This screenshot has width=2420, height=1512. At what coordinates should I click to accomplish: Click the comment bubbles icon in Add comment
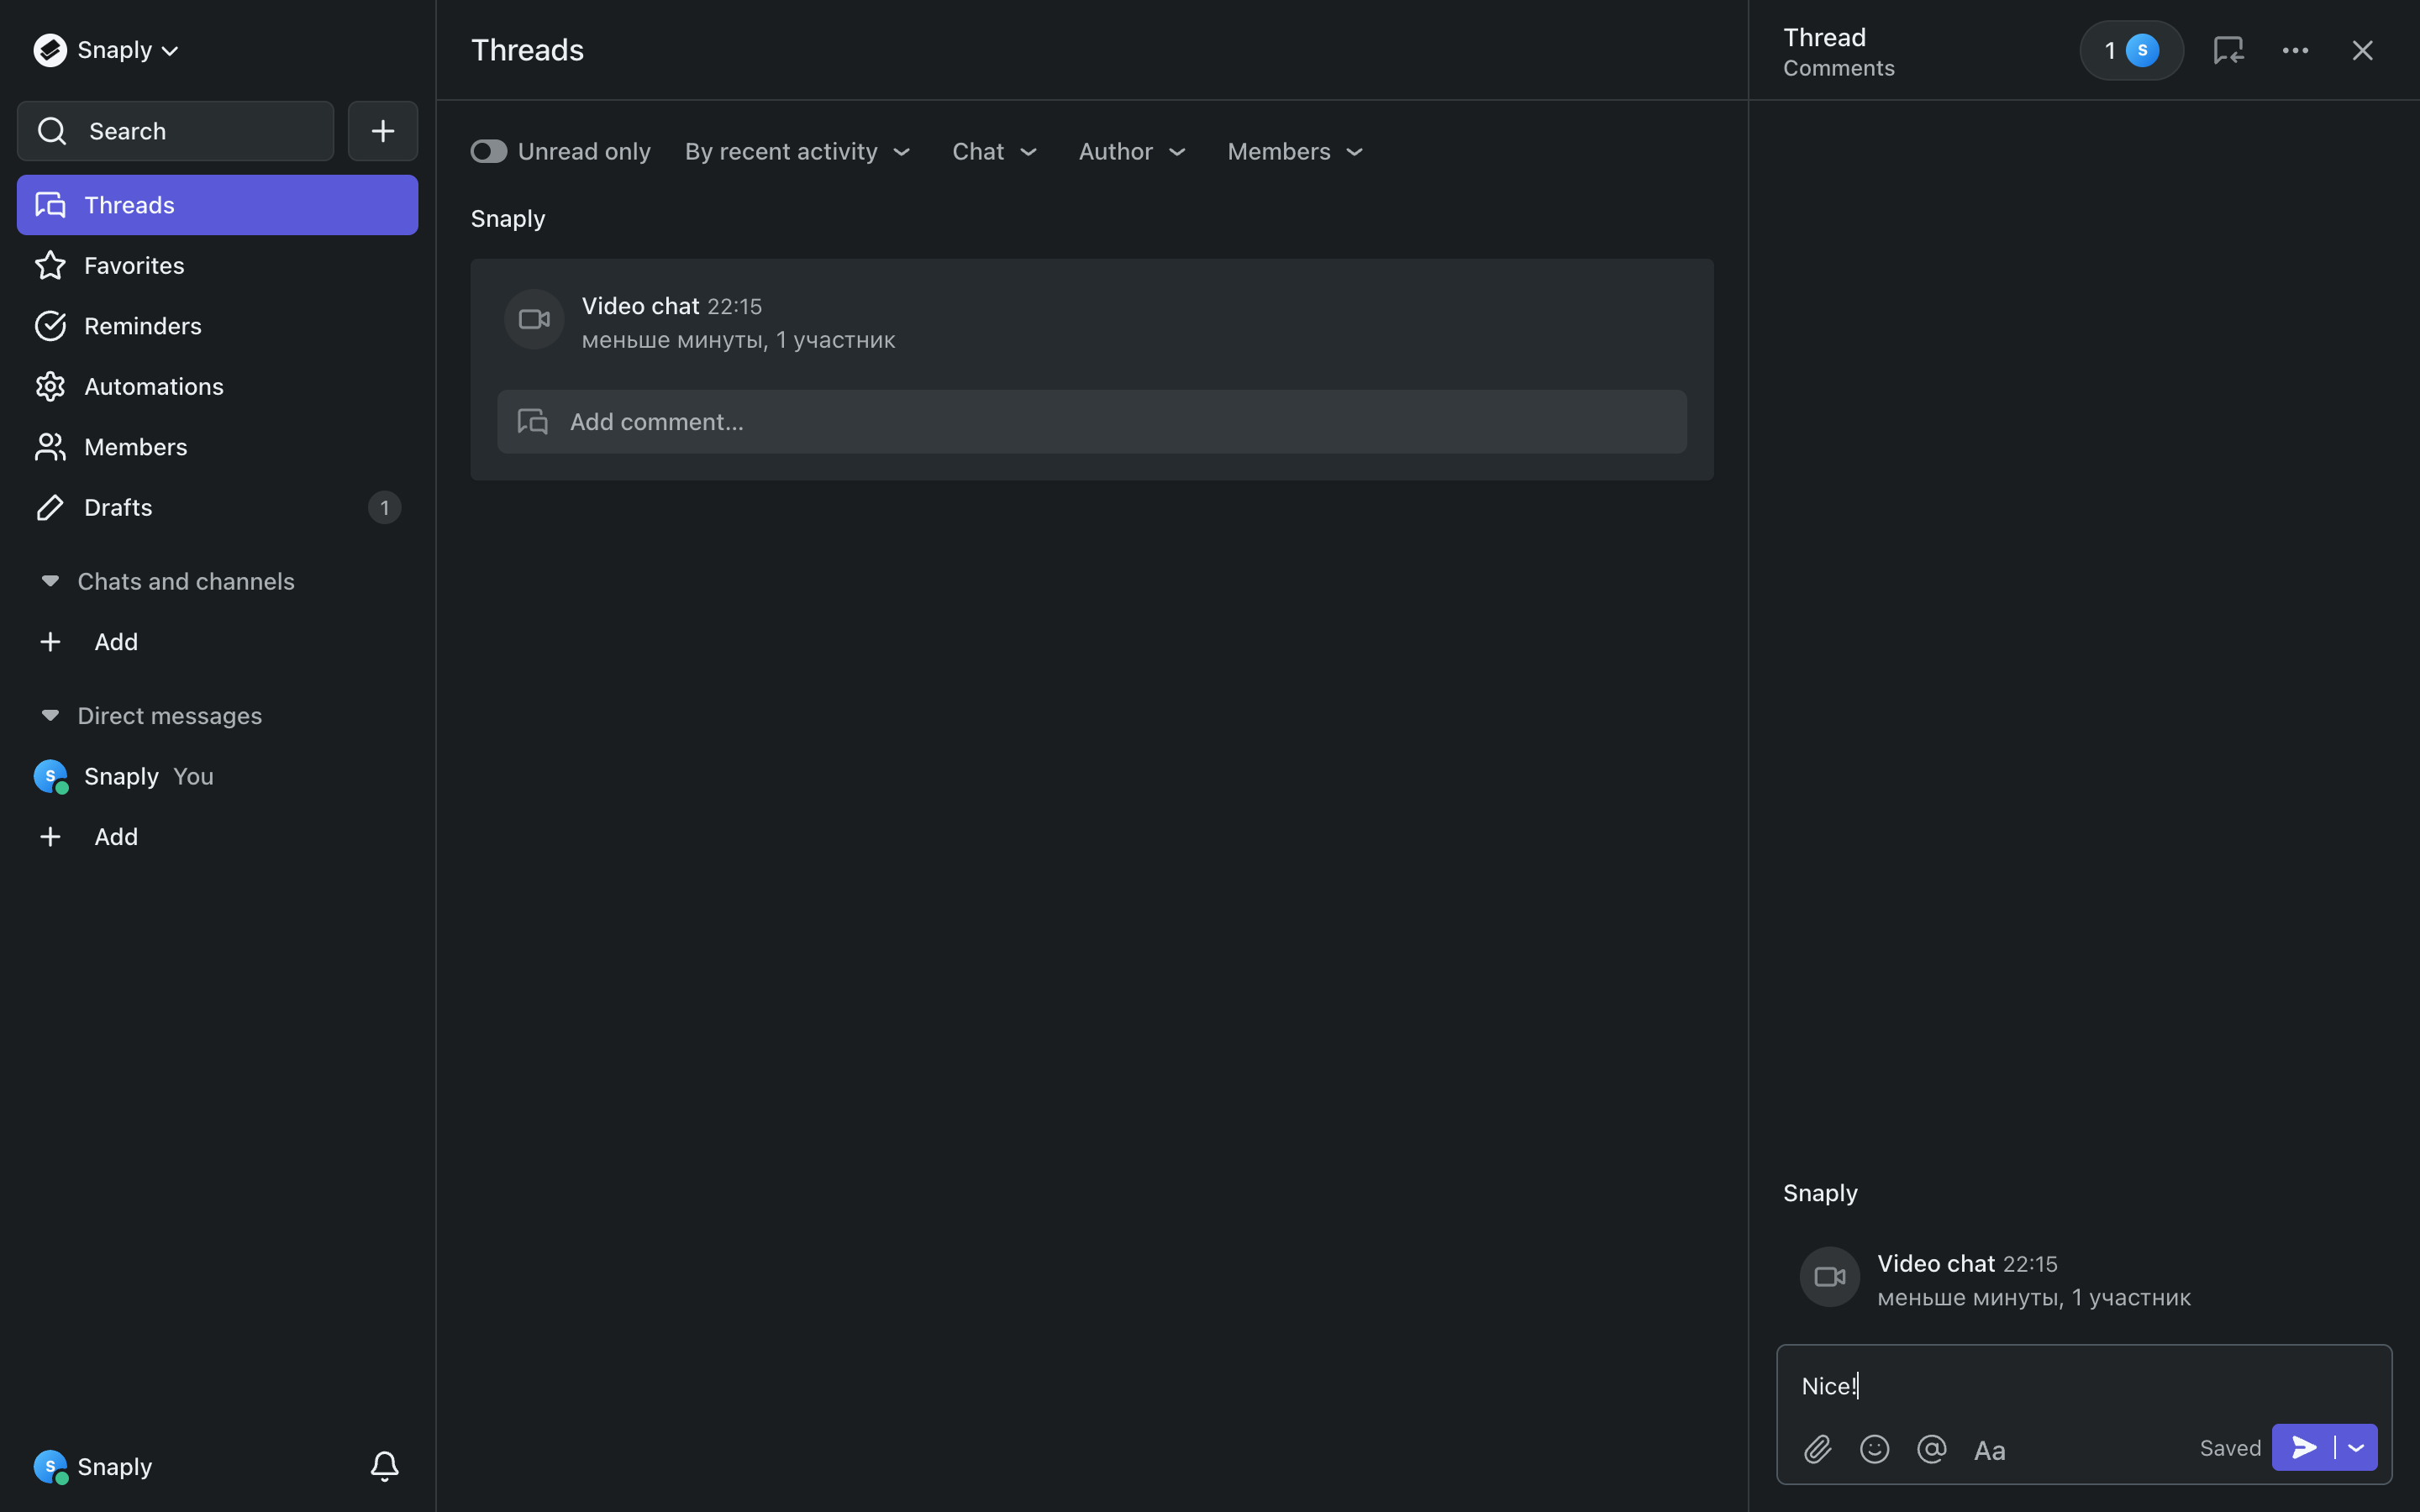533,422
